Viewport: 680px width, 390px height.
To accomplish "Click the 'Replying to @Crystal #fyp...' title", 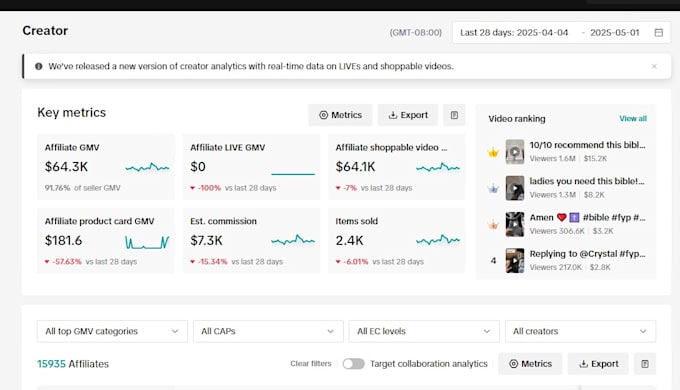I will pyautogui.click(x=587, y=254).
